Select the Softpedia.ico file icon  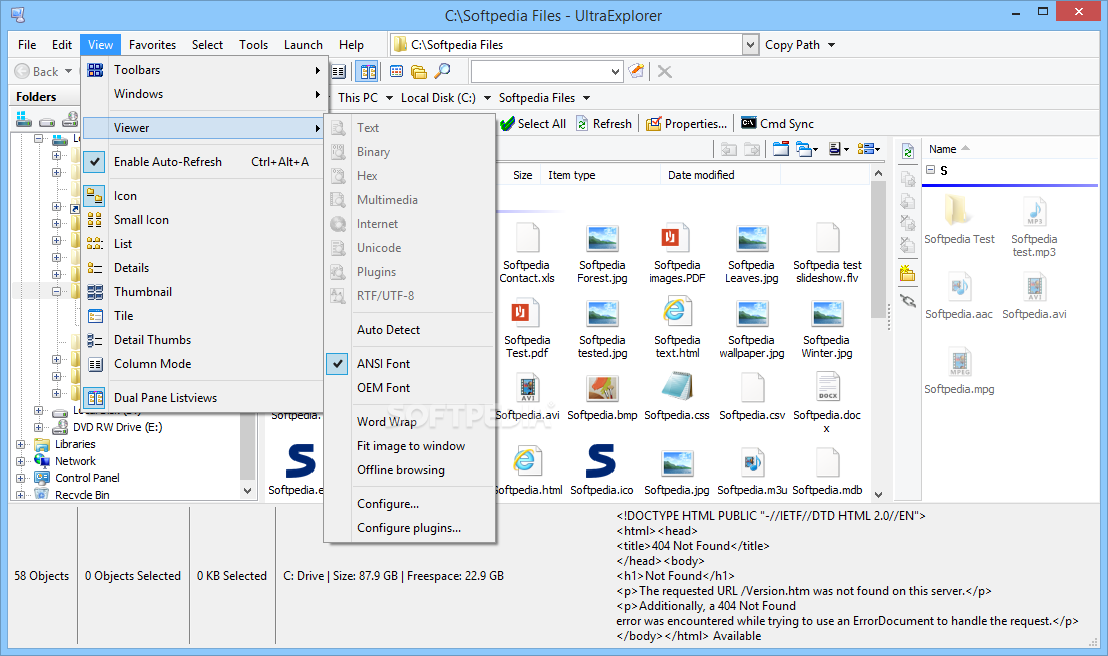point(601,461)
